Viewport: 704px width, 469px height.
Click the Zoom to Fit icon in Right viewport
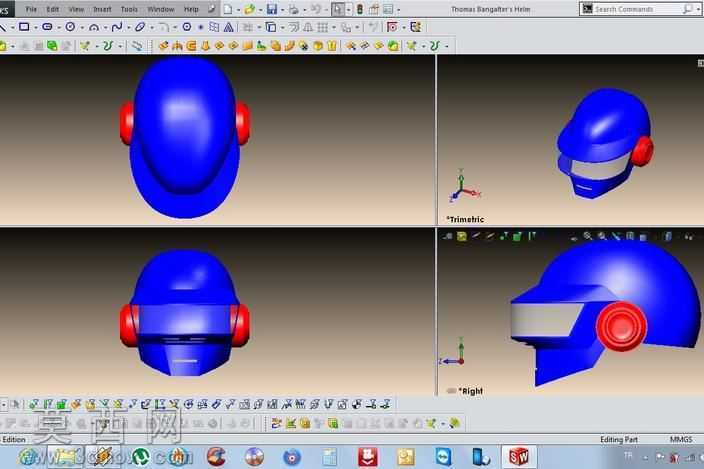click(x=587, y=236)
